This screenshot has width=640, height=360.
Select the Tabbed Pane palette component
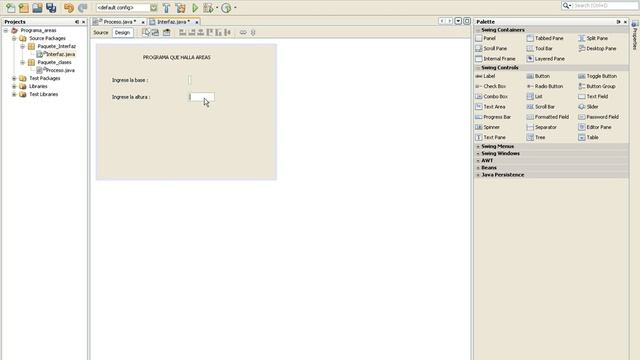tap(545, 38)
